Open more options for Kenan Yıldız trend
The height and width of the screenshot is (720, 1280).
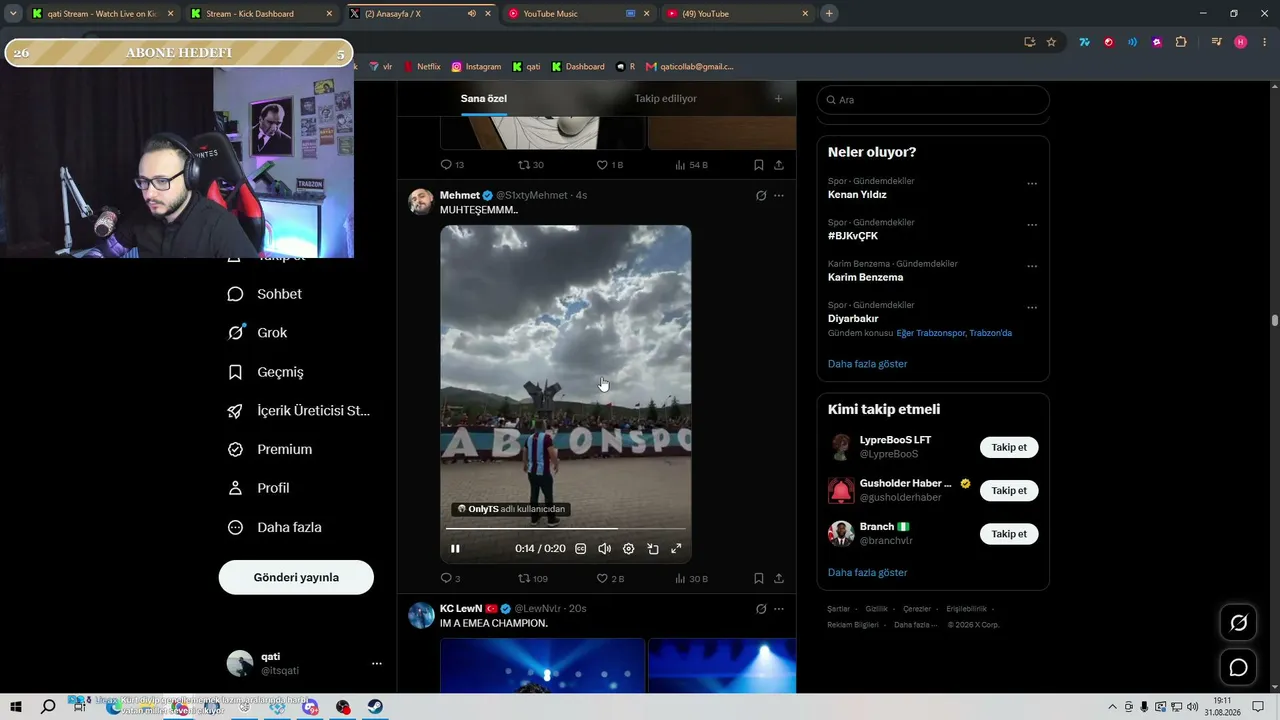[1032, 183]
